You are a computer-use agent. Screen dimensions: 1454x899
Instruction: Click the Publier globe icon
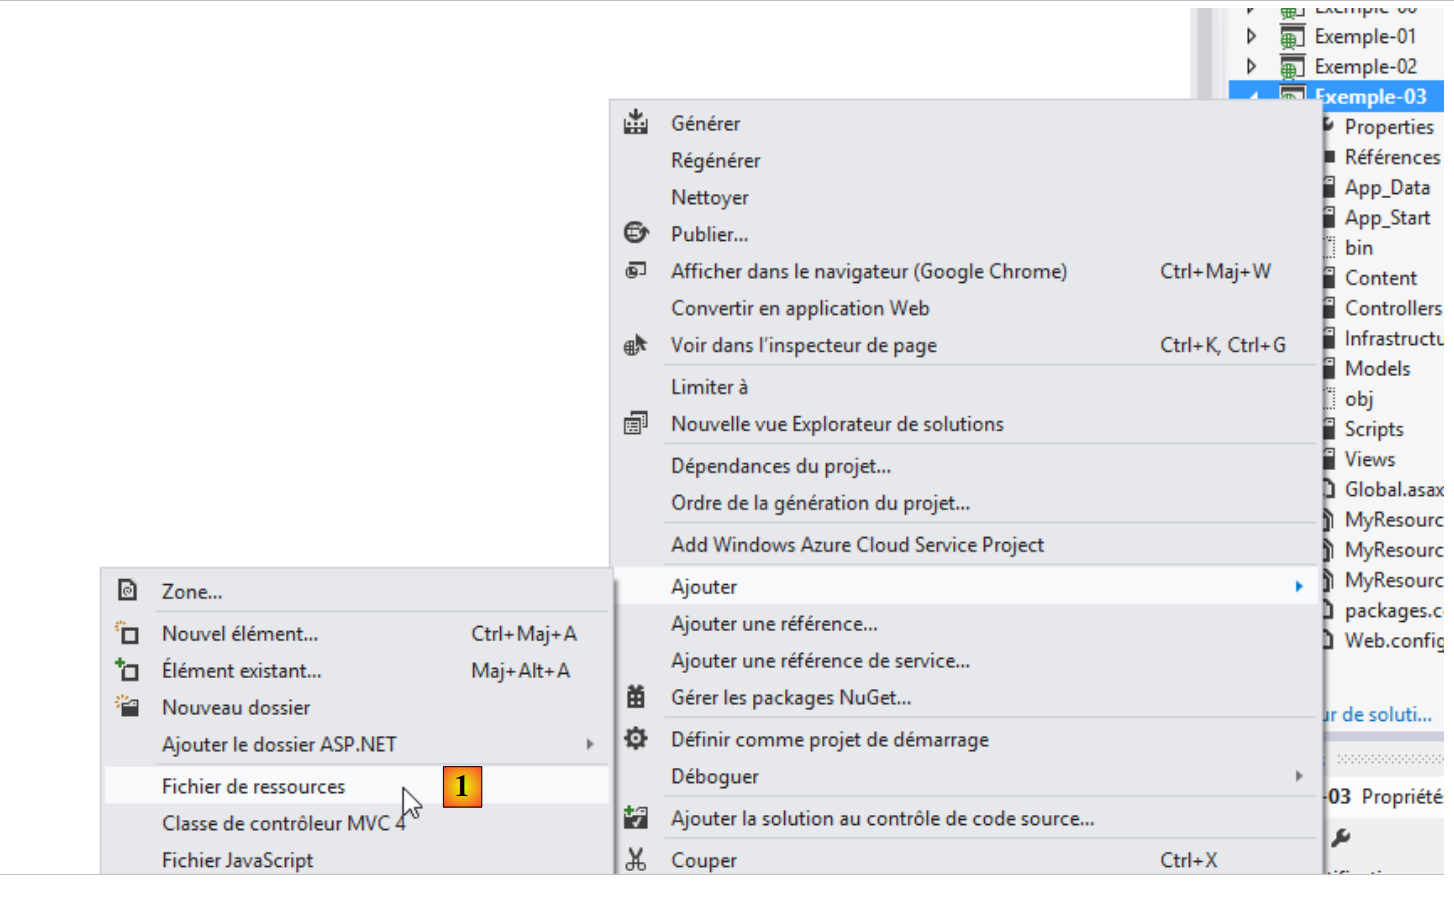(x=636, y=233)
